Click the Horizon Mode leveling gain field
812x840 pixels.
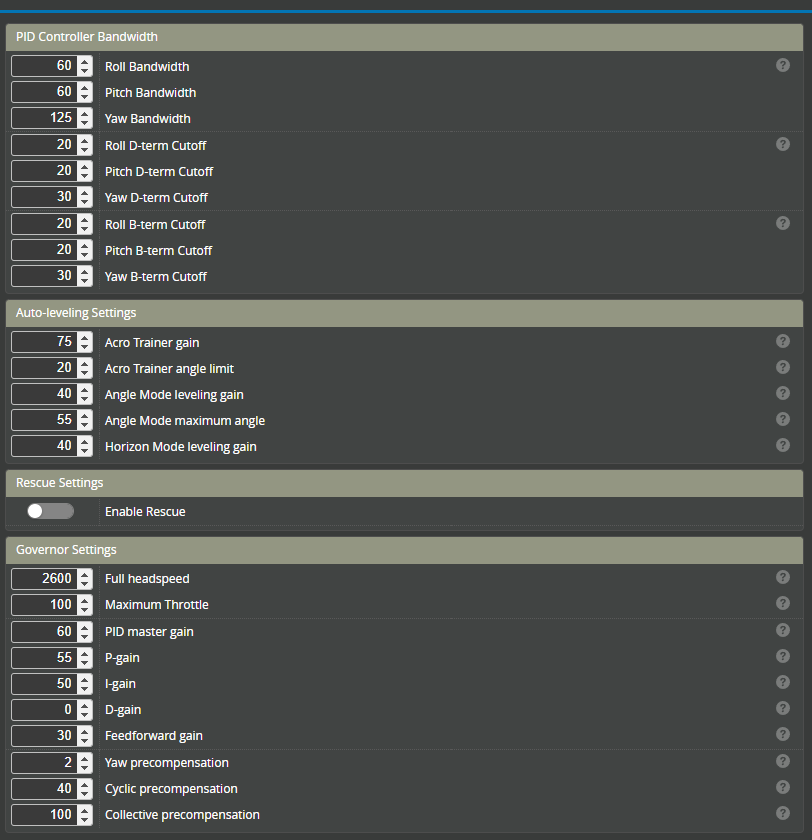pos(44,446)
